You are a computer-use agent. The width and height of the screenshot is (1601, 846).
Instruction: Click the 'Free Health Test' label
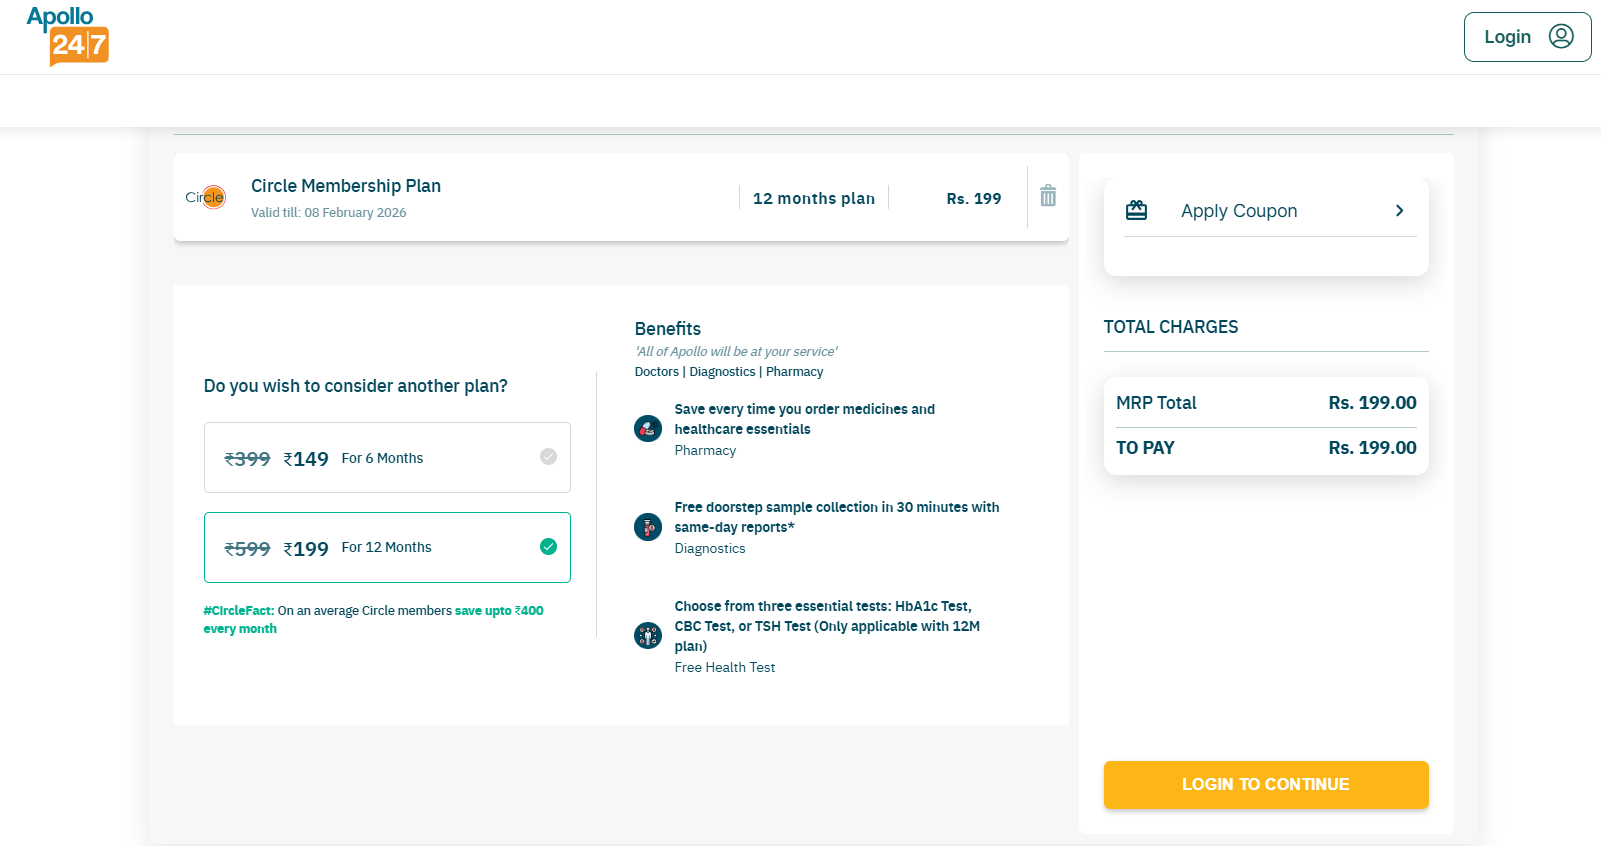pos(725,668)
